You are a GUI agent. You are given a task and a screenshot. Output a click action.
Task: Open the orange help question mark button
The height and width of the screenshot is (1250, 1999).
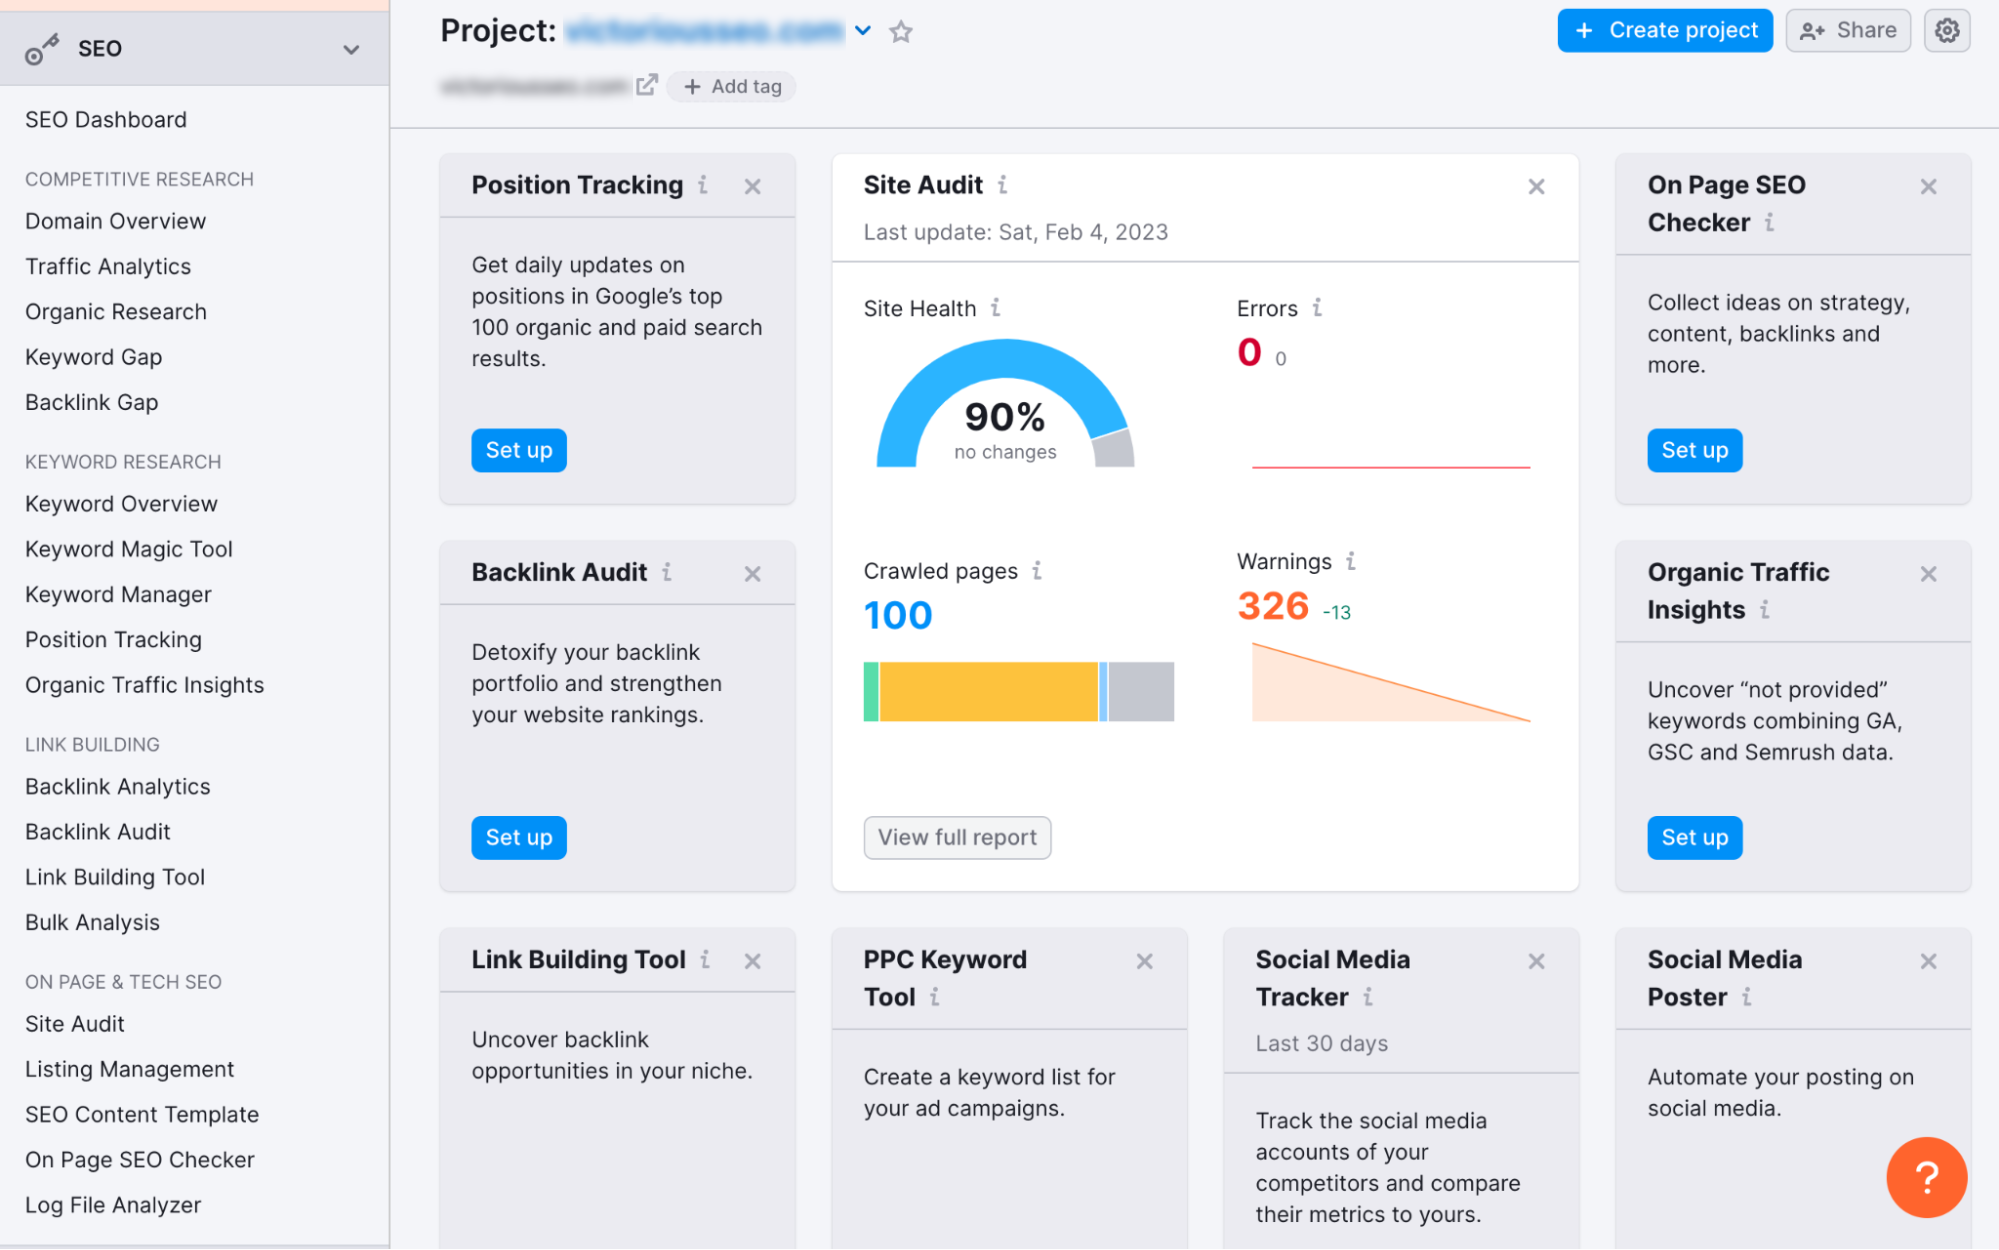(x=1925, y=1176)
